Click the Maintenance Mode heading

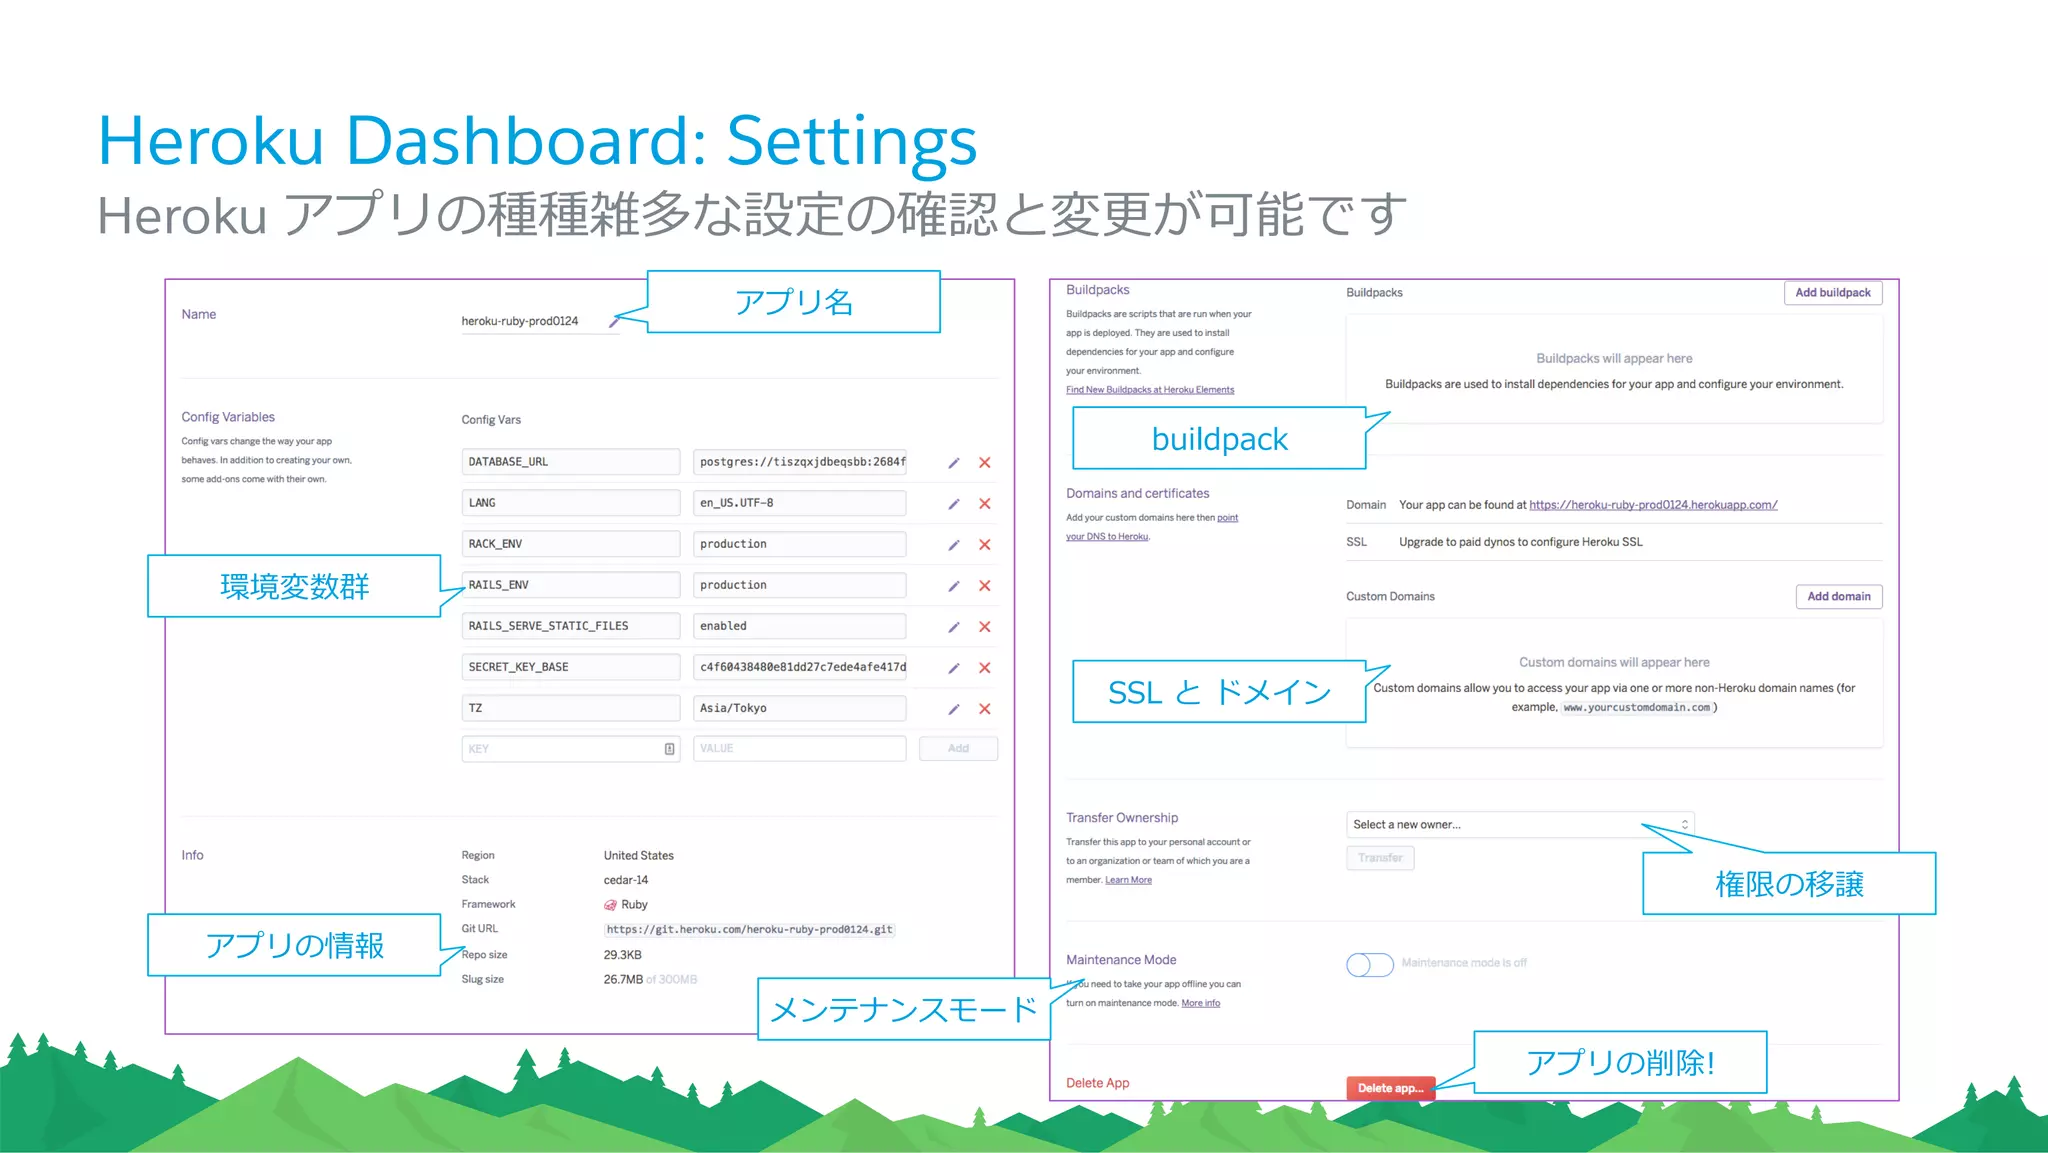(1121, 960)
